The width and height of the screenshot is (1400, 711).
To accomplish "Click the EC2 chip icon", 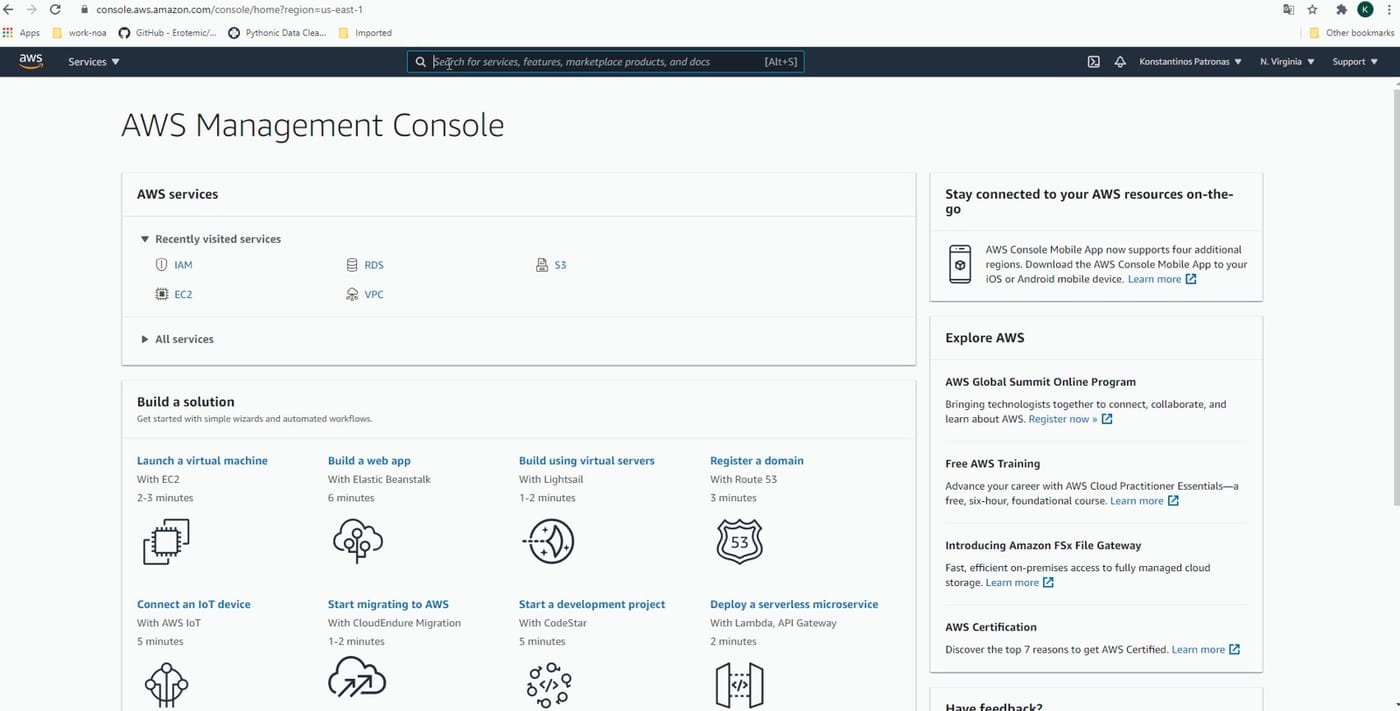I will click(x=161, y=294).
